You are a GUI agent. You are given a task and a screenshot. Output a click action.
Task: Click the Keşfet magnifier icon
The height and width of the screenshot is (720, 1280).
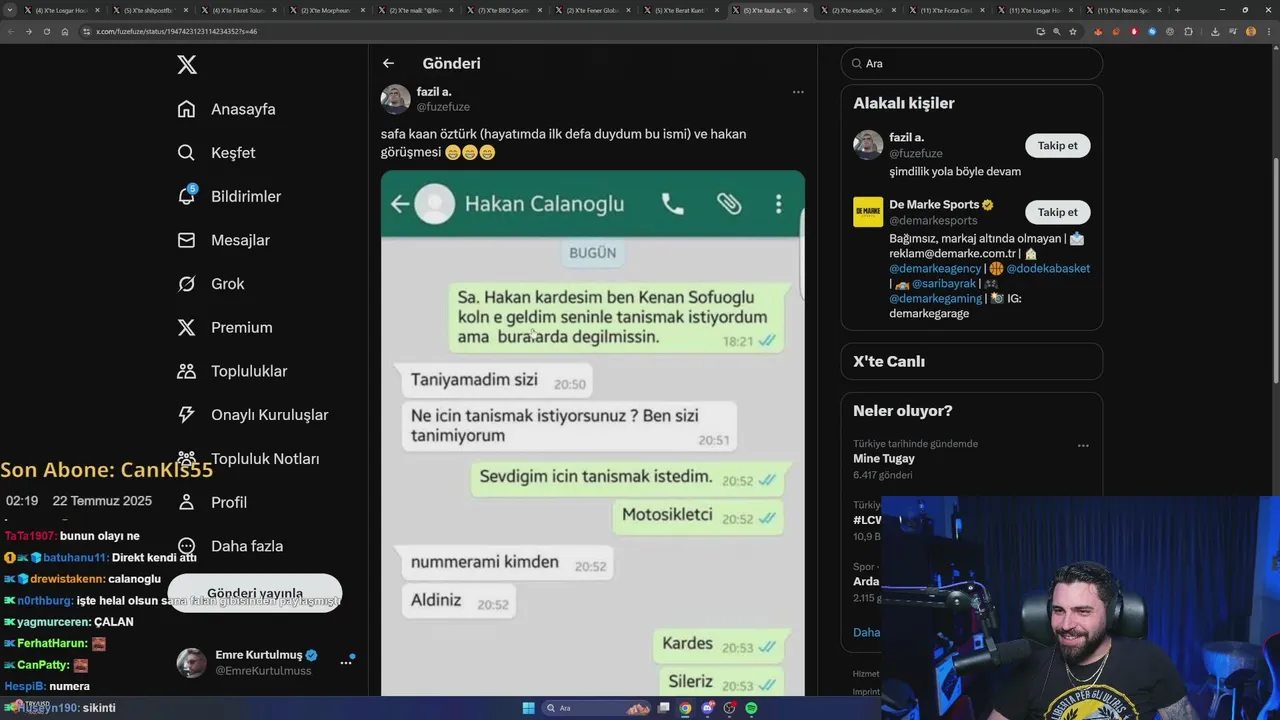186,153
